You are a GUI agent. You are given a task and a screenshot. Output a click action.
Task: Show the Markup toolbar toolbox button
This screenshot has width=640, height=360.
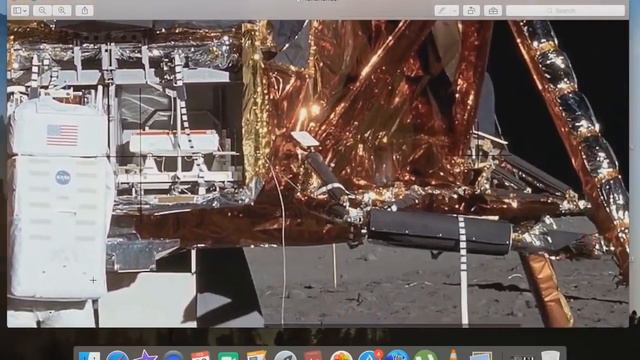tap(493, 11)
